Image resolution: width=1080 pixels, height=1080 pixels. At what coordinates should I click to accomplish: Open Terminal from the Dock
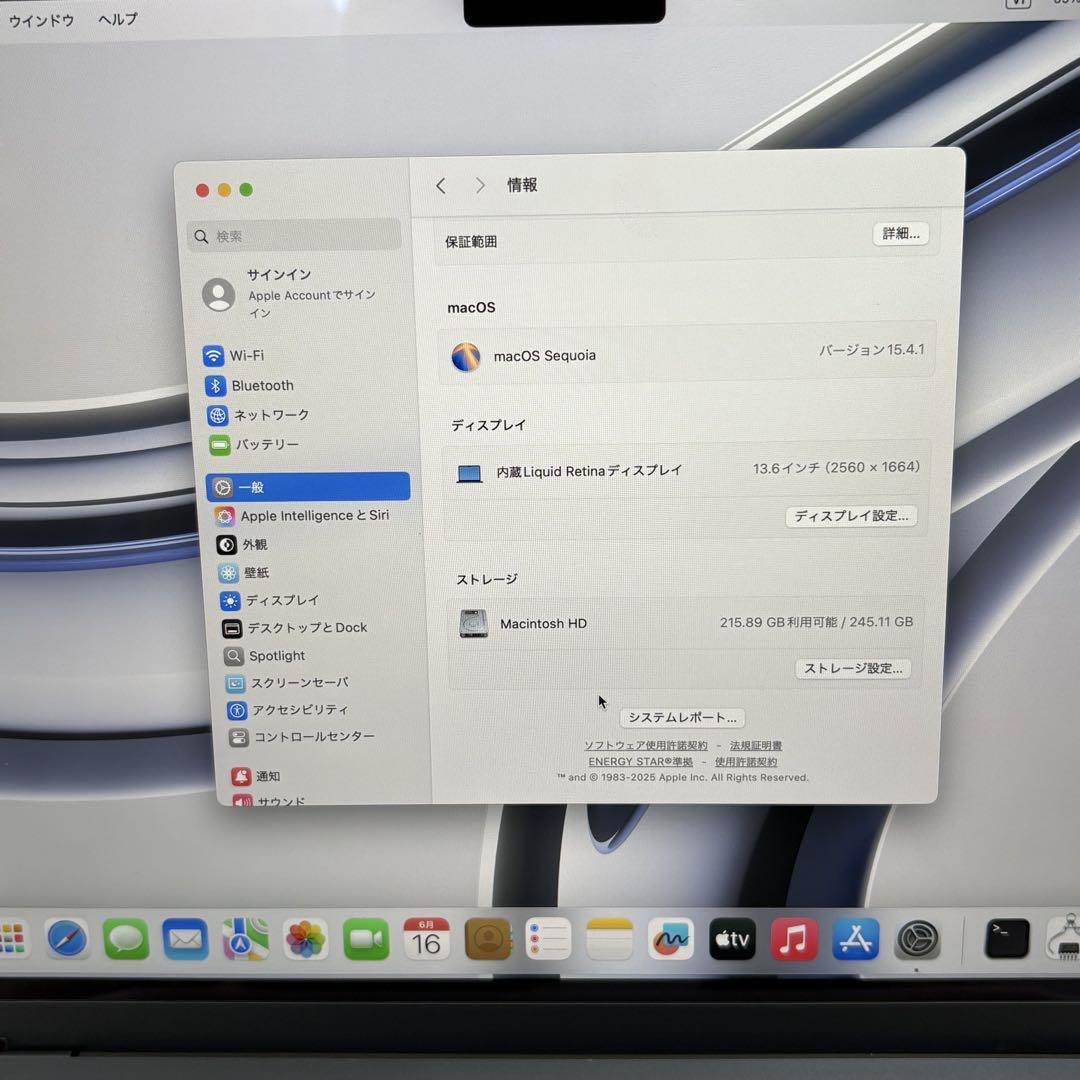tap(1007, 939)
